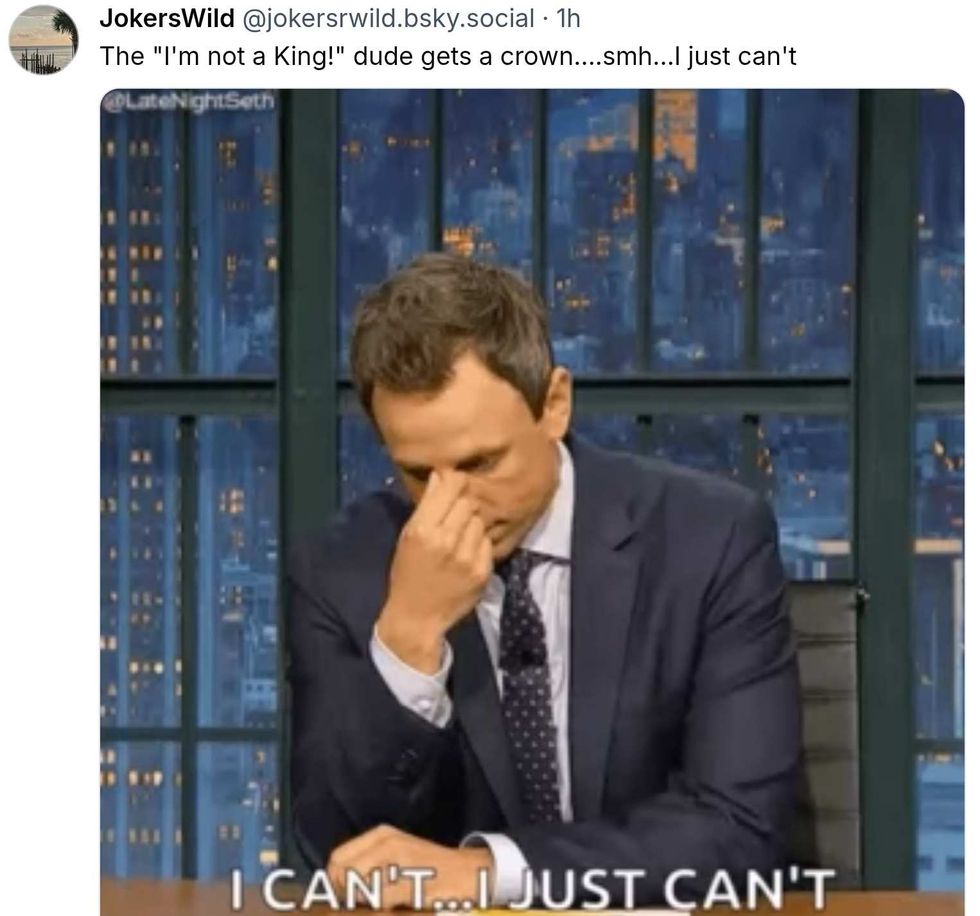Open the @jokersrwild.bsky.social handle link

[x=388, y=19]
